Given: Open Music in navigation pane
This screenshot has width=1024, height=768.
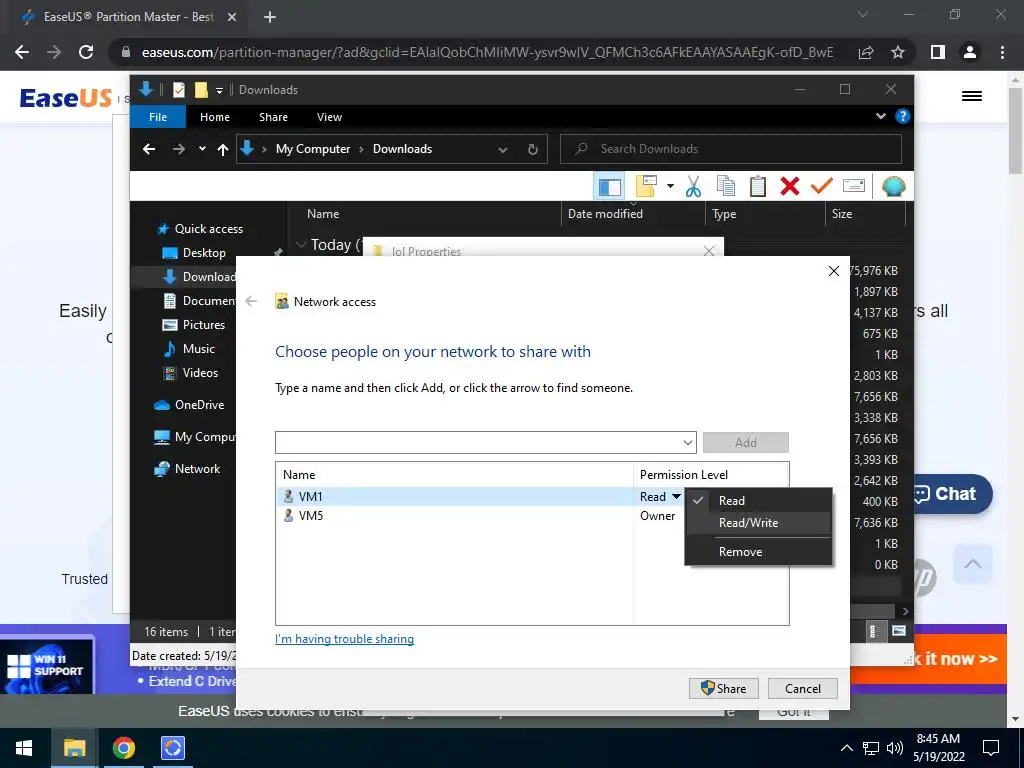Looking at the screenshot, I should point(199,349).
